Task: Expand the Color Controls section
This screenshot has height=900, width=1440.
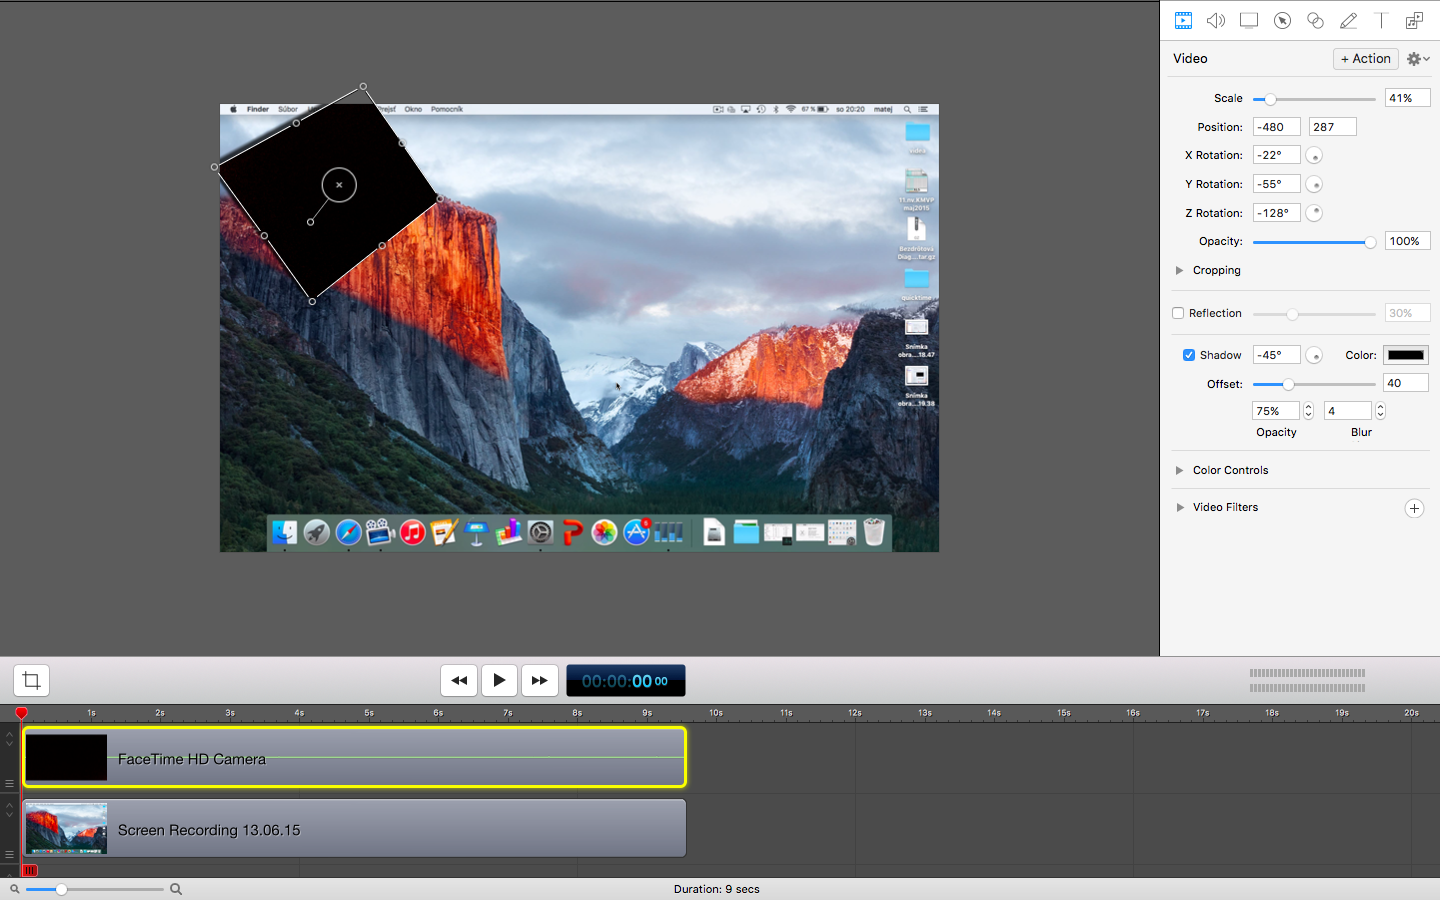Action: click(1180, 470)
